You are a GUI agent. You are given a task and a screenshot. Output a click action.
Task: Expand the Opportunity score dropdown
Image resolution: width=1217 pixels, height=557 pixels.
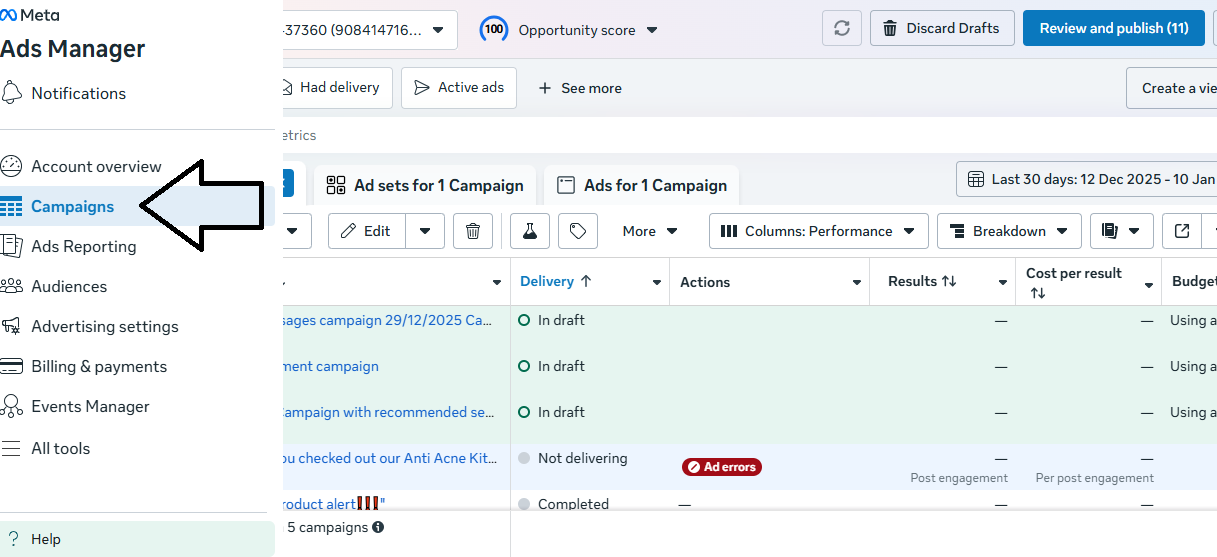(652, 30)
